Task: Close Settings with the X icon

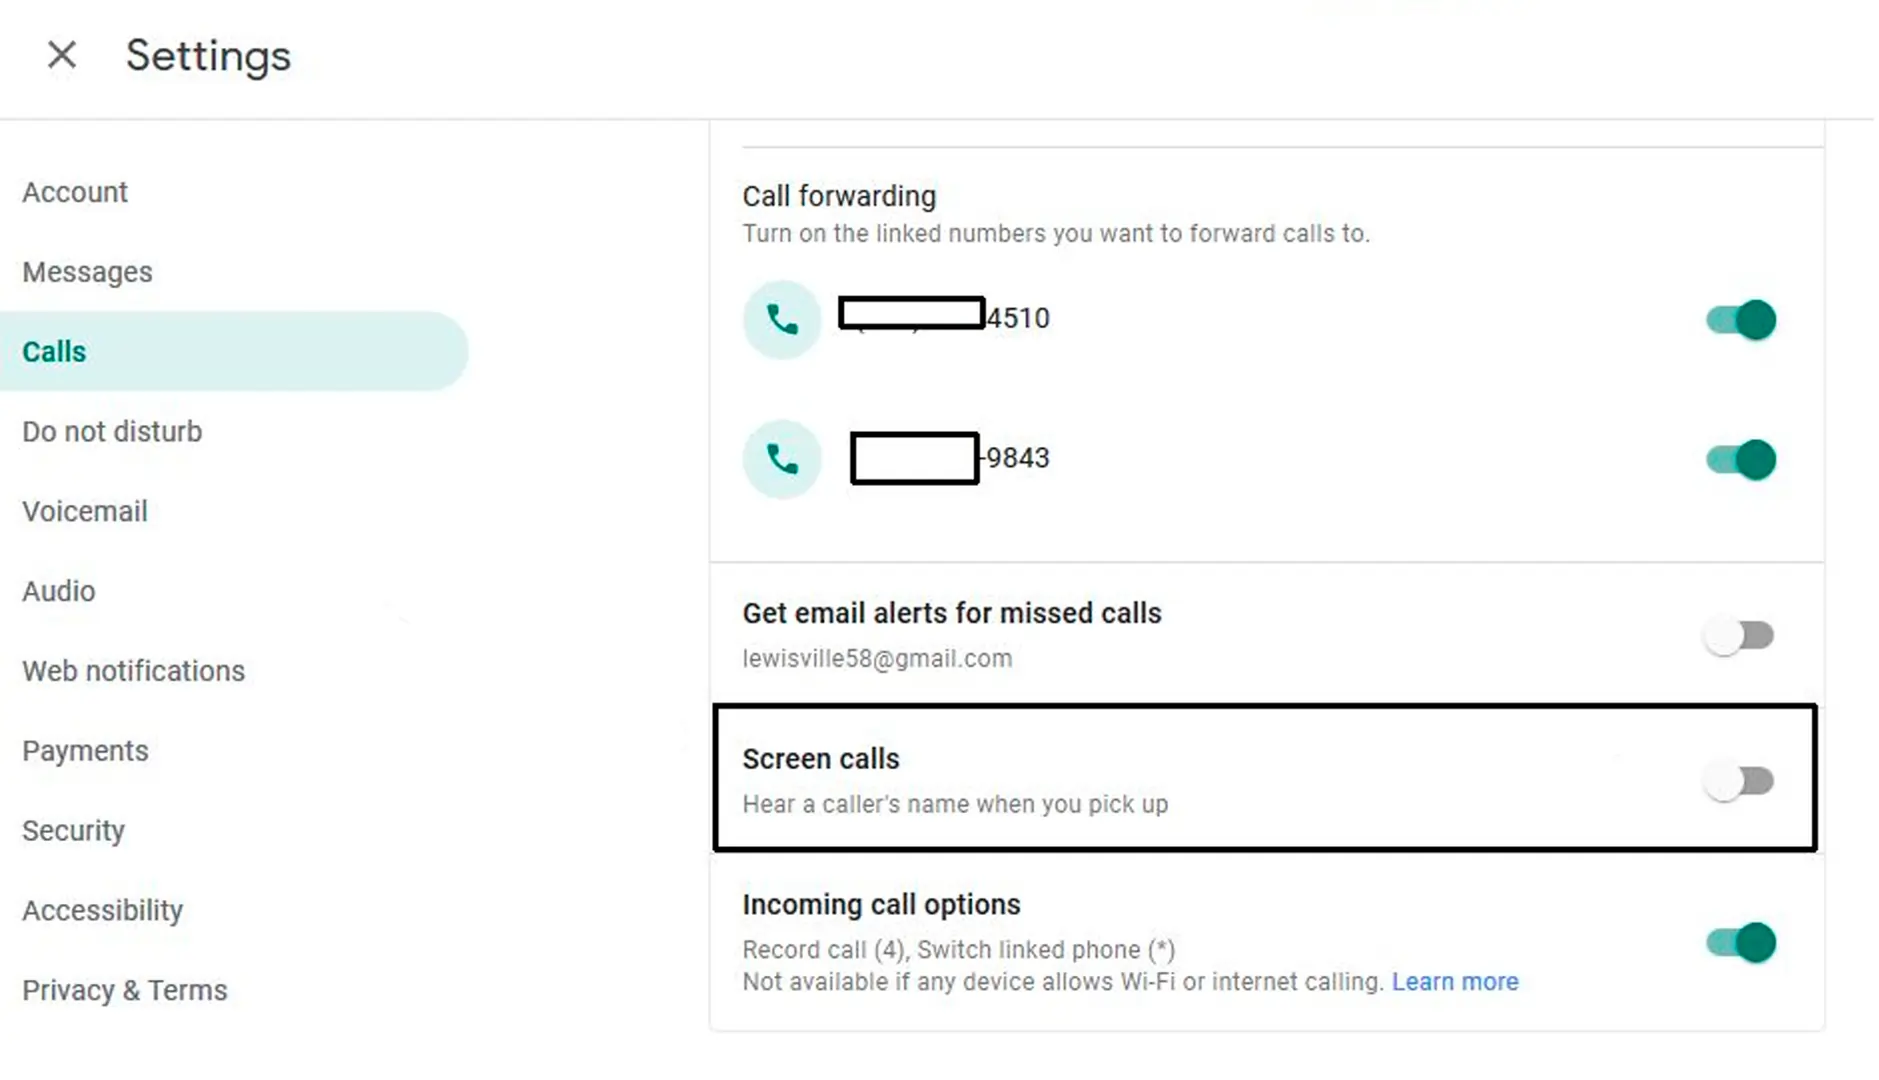Action: click(62, 55)
